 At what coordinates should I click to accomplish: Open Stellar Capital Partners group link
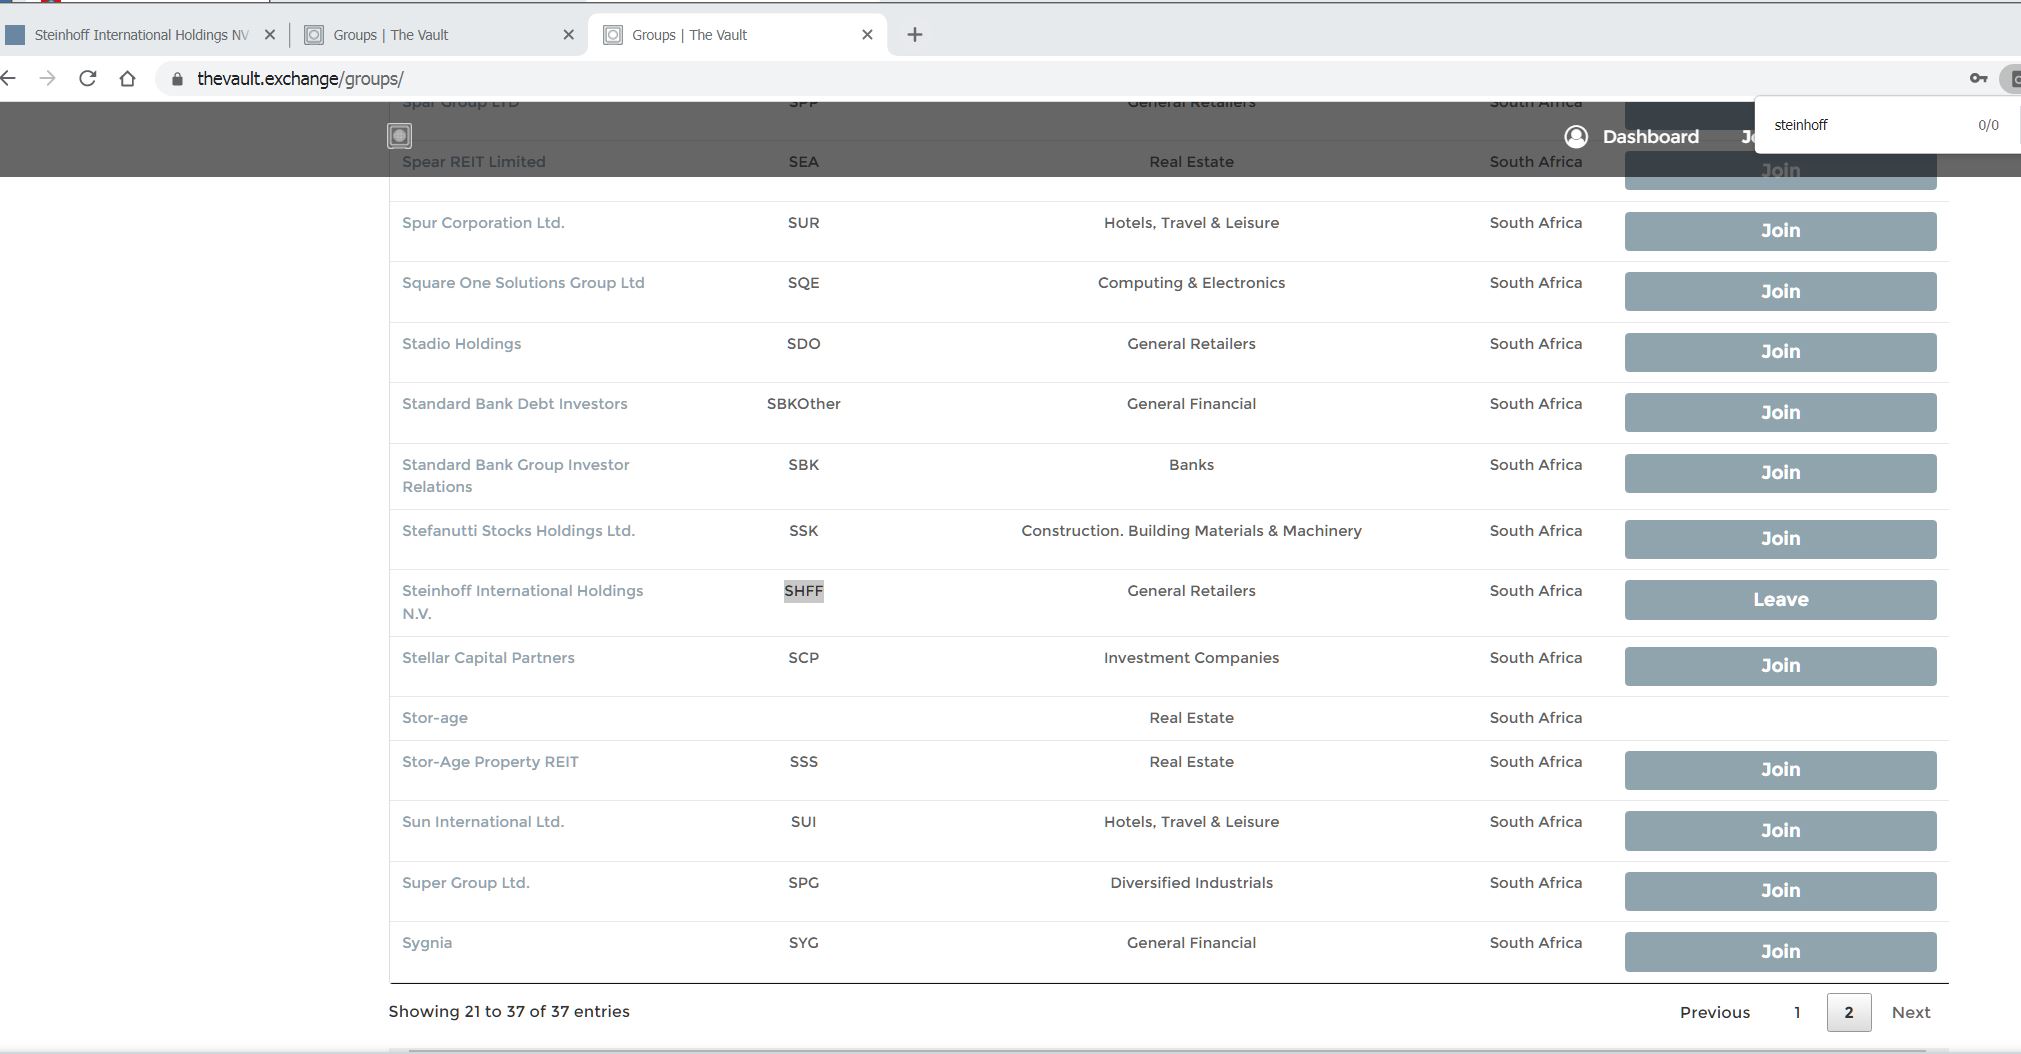pyautogui.click(x=488, y=658)
